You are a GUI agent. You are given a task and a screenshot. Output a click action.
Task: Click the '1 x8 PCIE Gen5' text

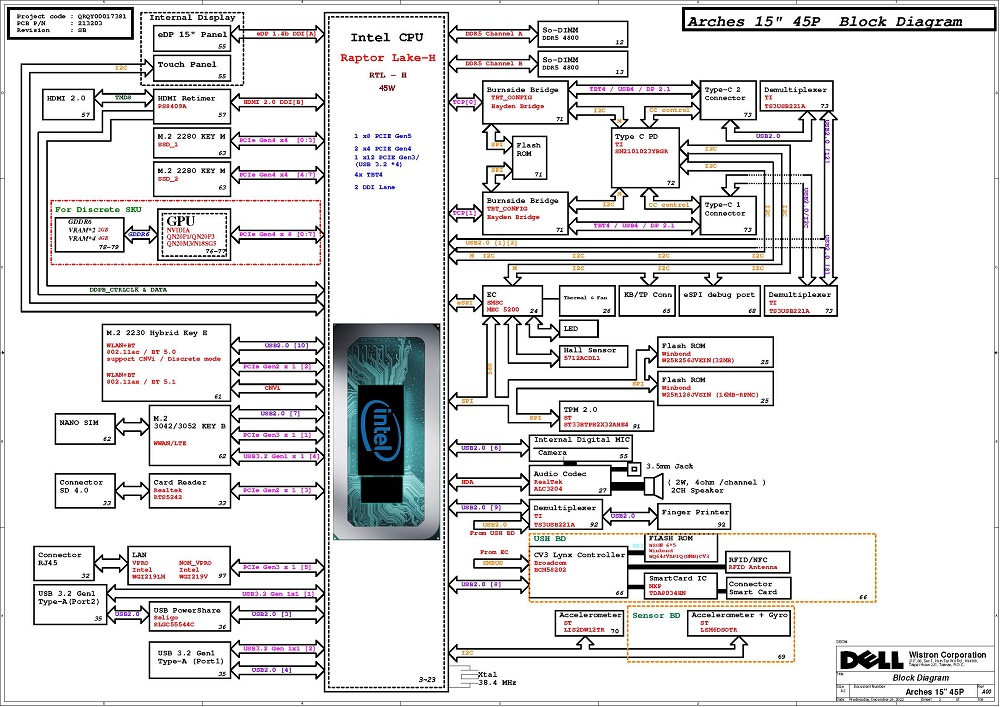(383, 136)
